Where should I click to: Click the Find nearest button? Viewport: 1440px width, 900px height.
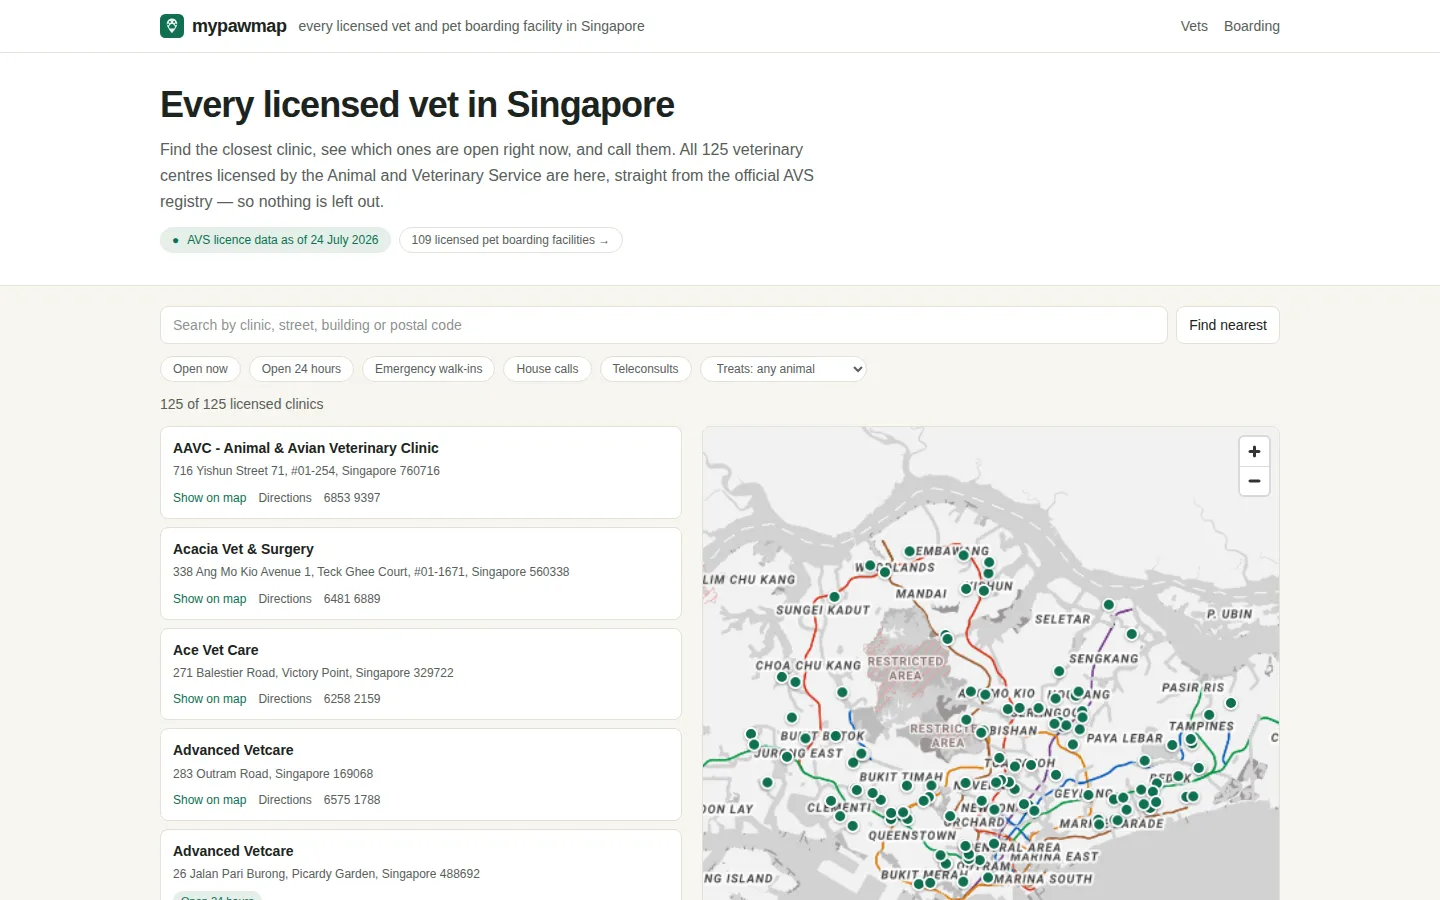click(x=1228, y=325)
